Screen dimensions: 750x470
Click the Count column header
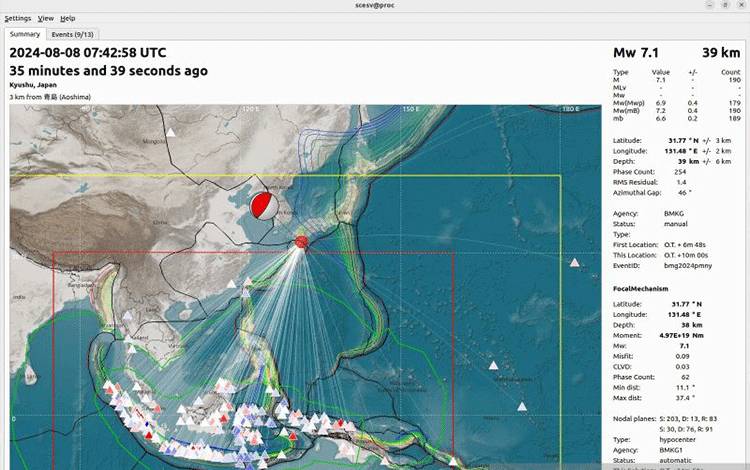(x=730, y=72)
